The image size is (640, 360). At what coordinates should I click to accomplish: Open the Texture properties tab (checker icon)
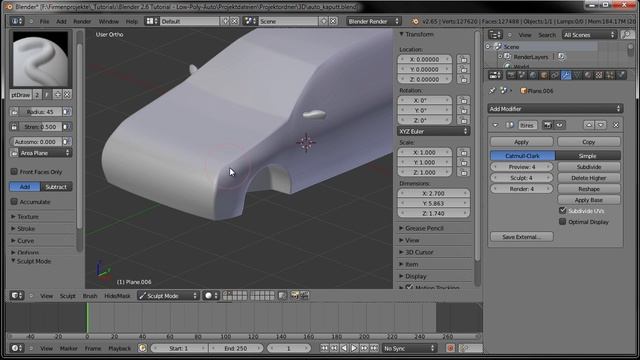(598, 75)
